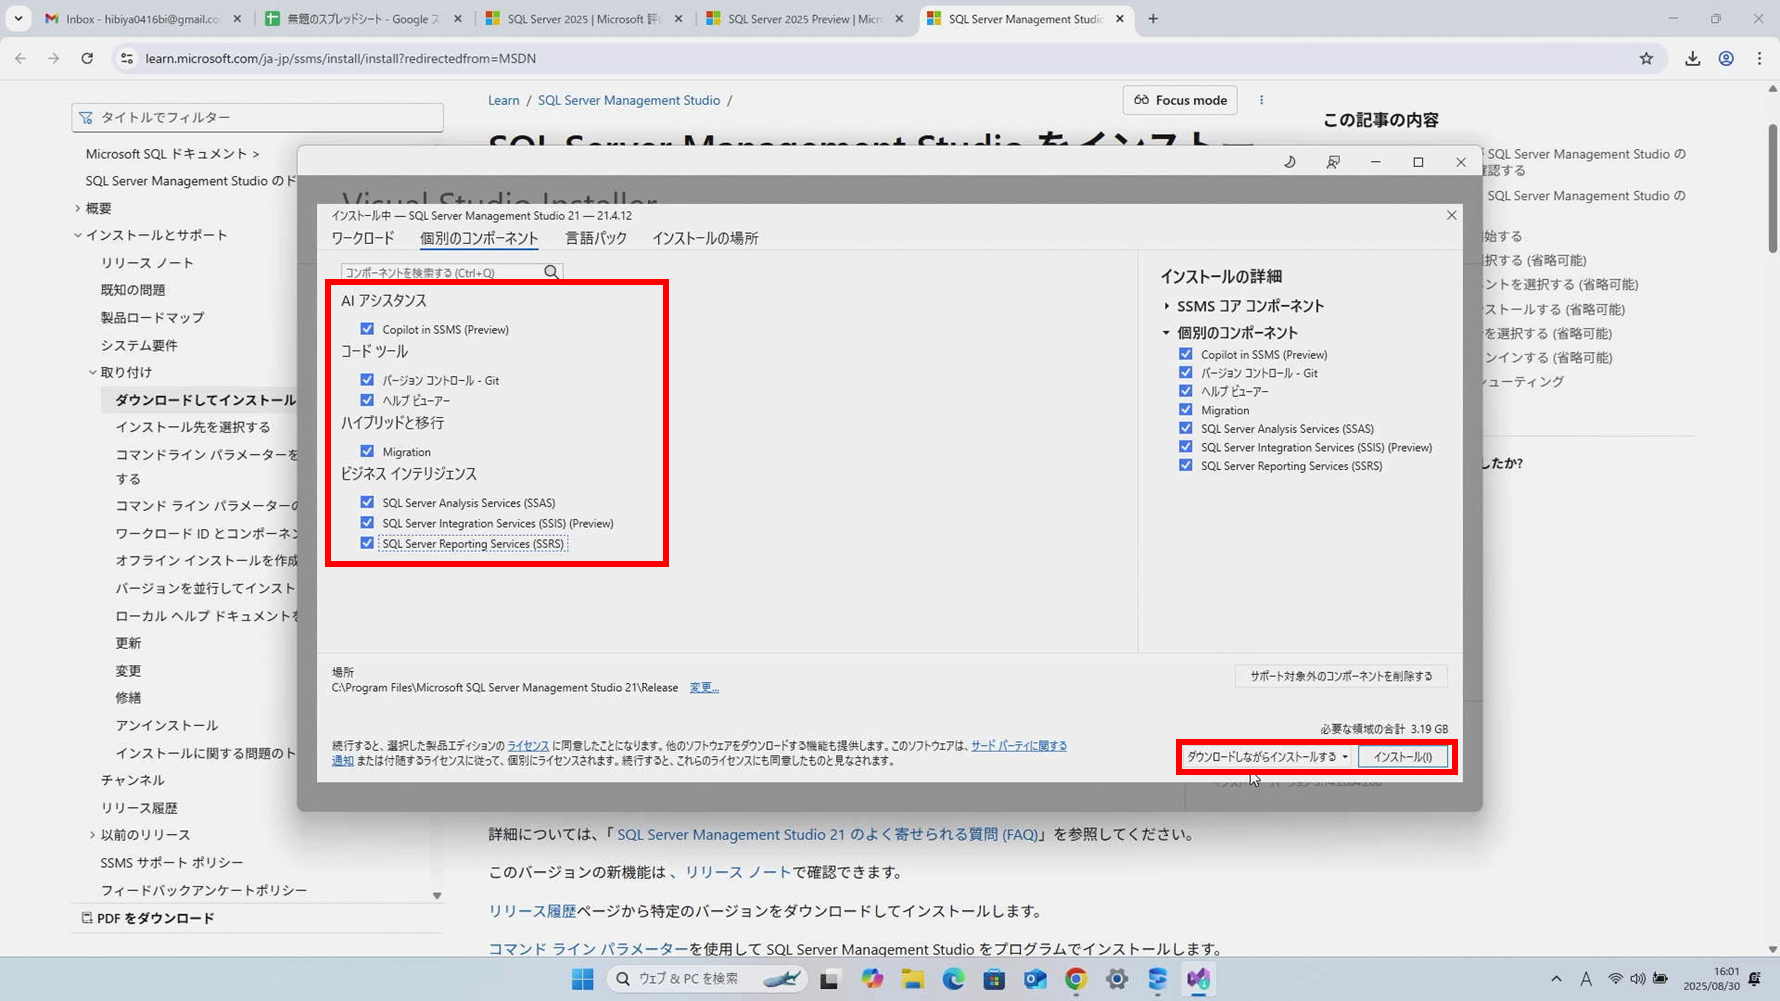Image resolution: width=1780 pixels, height=1001 pixels.
Task: Switch to the ワークロード tab
Action: (x=362, y=238)
